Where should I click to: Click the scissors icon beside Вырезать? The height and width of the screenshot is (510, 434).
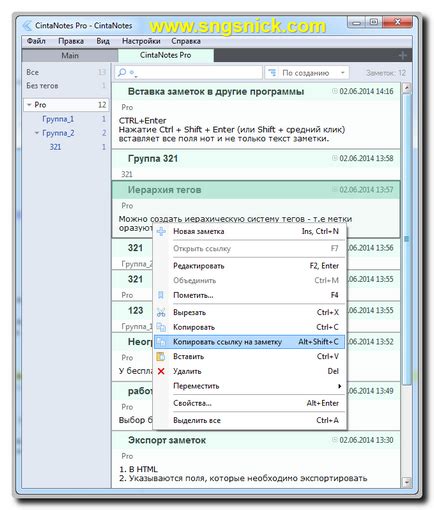pyautogui.click(x=161, y=312)
